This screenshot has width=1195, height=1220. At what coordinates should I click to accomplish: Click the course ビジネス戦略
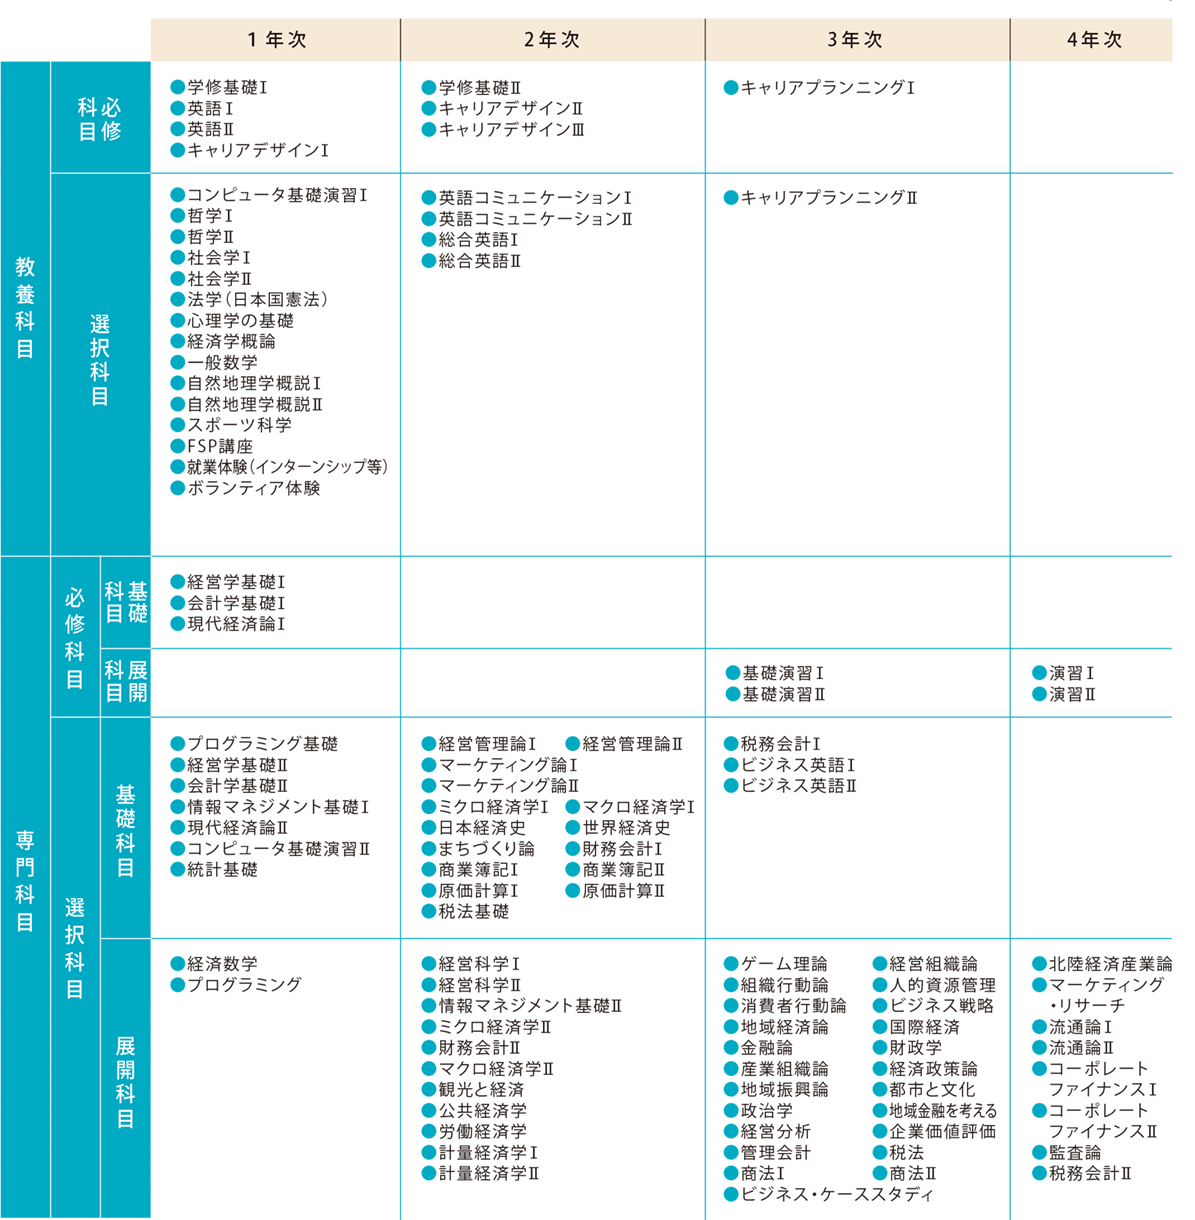coord(934,1006)
